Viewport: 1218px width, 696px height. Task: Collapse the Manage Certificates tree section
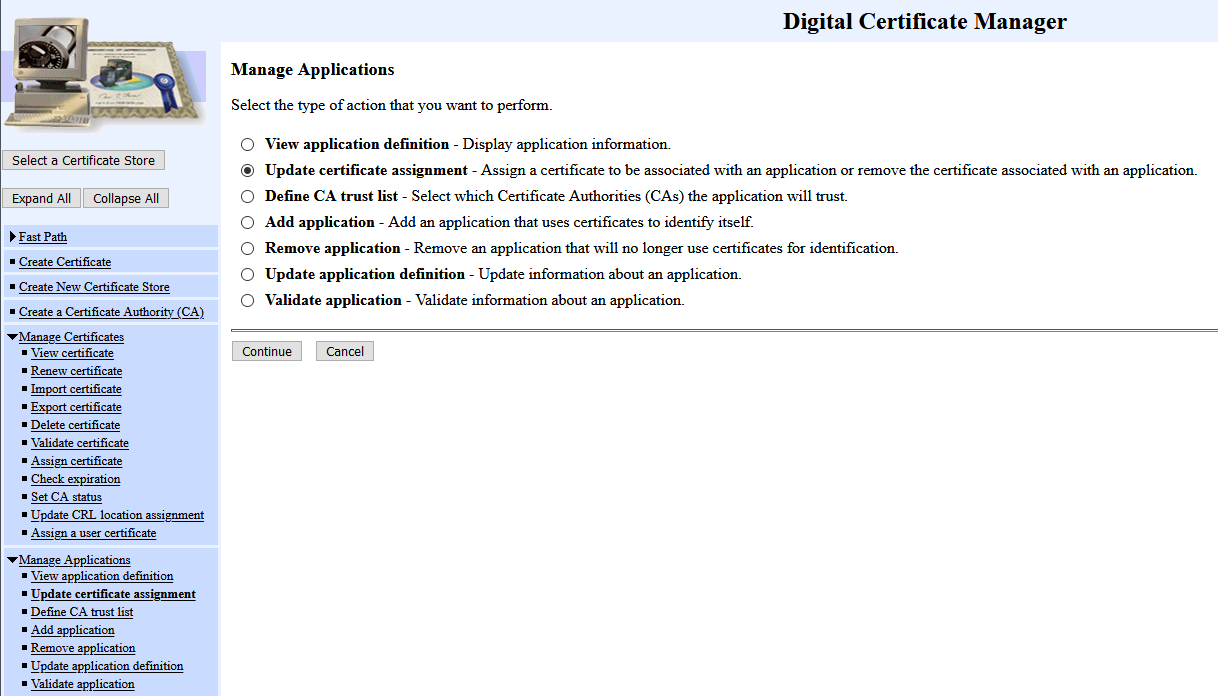point(12,337)
